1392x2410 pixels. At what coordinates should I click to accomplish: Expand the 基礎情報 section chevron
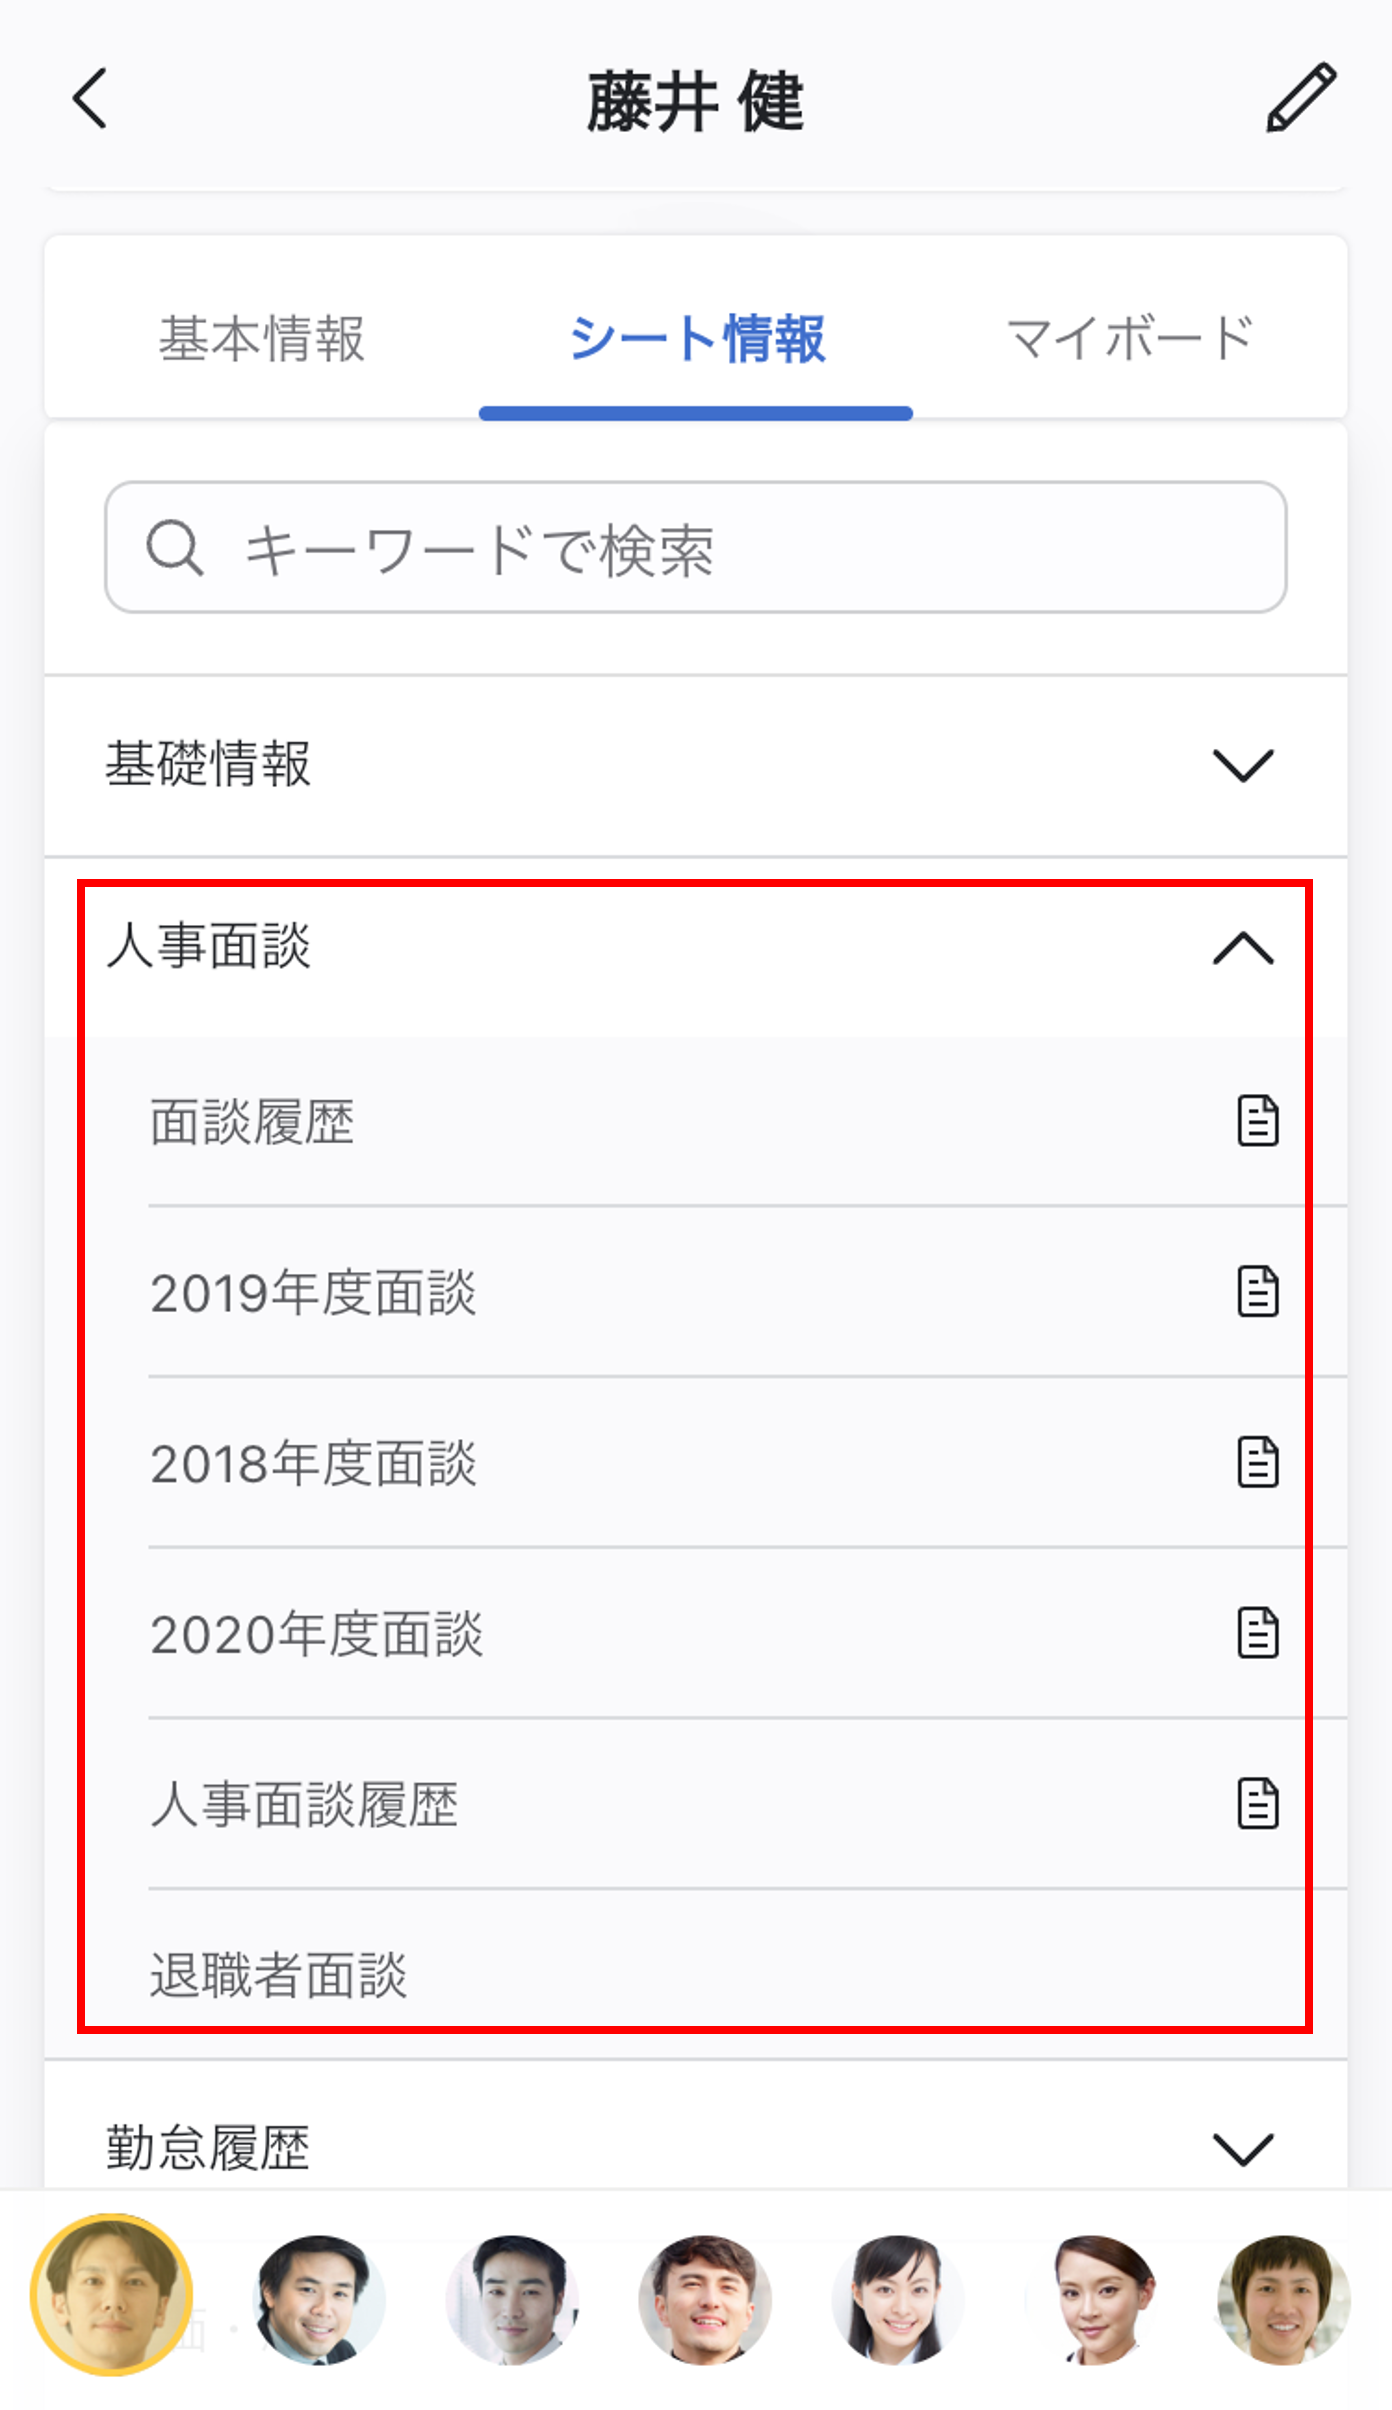point(1243,766)
